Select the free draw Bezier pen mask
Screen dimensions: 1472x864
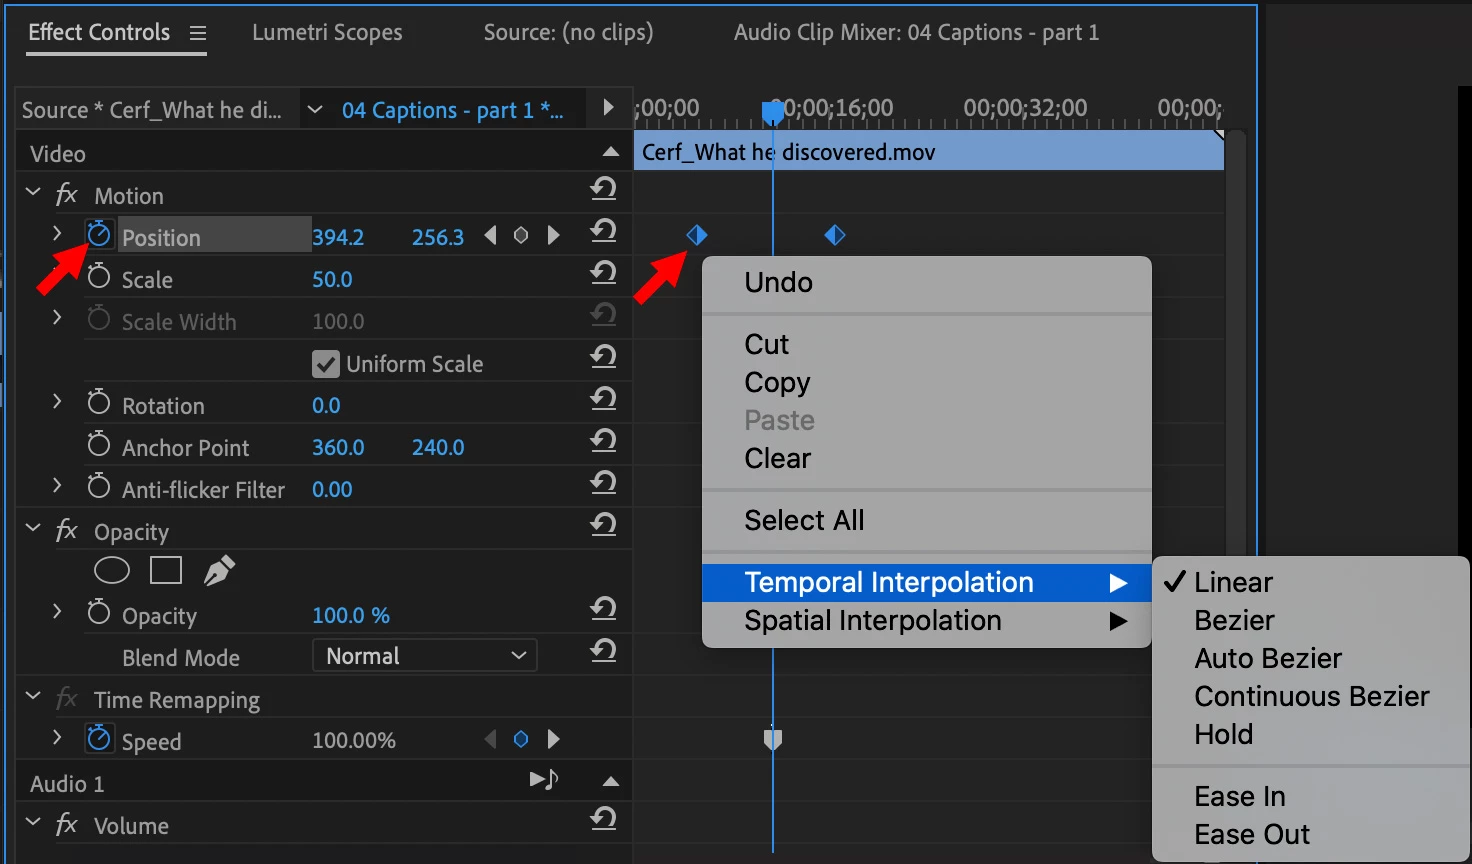(x=219, y=571)
